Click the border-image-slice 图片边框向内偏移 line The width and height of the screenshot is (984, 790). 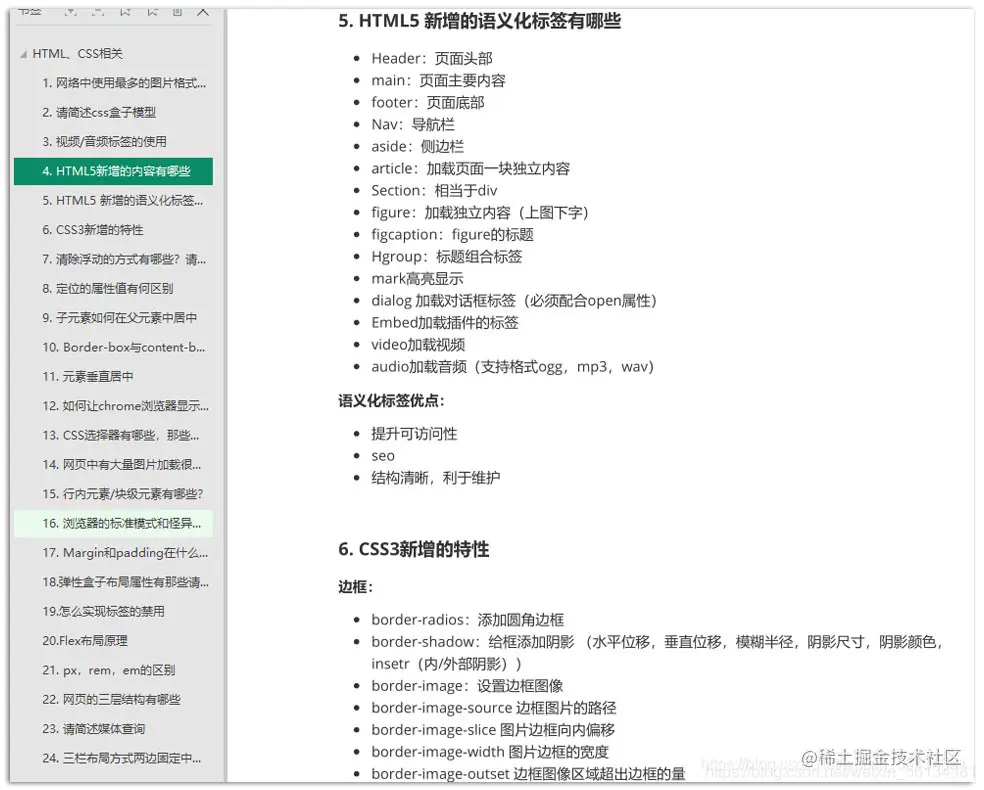tap(493, 730)
